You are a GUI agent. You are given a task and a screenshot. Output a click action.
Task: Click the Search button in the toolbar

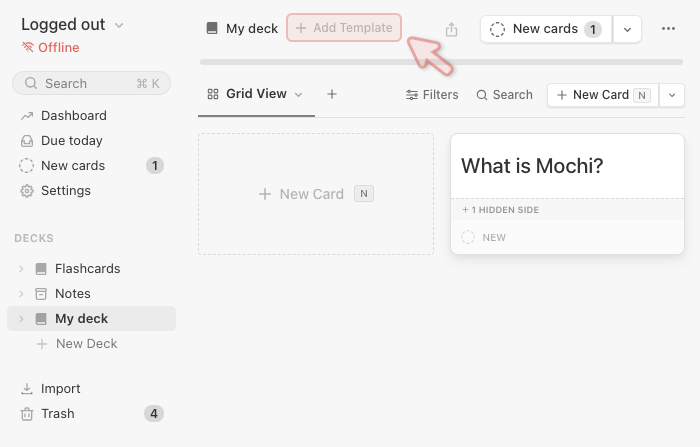(x=504, y=95)
